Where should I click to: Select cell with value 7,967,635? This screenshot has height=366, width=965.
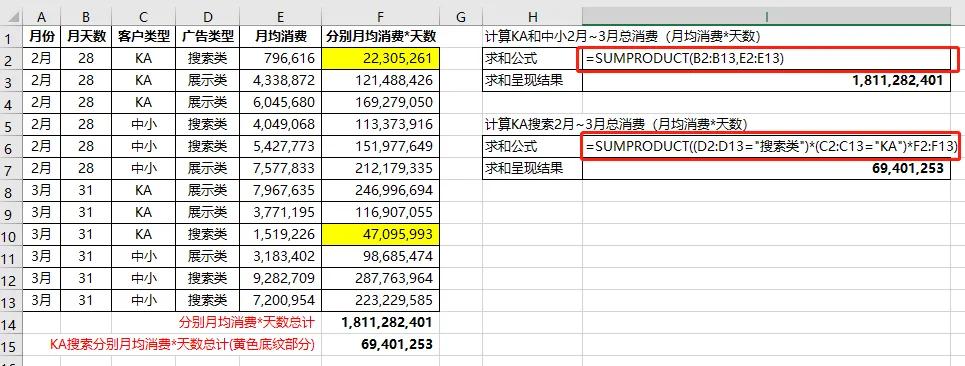tap(280, 191)
